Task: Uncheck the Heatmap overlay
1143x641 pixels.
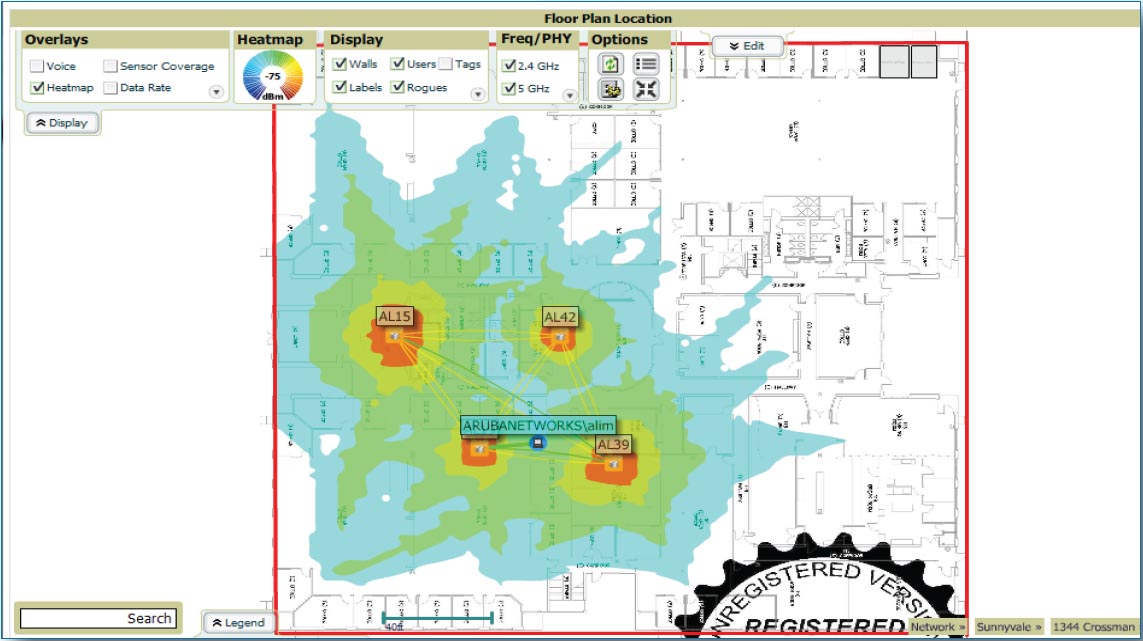Action: [37, 88]
